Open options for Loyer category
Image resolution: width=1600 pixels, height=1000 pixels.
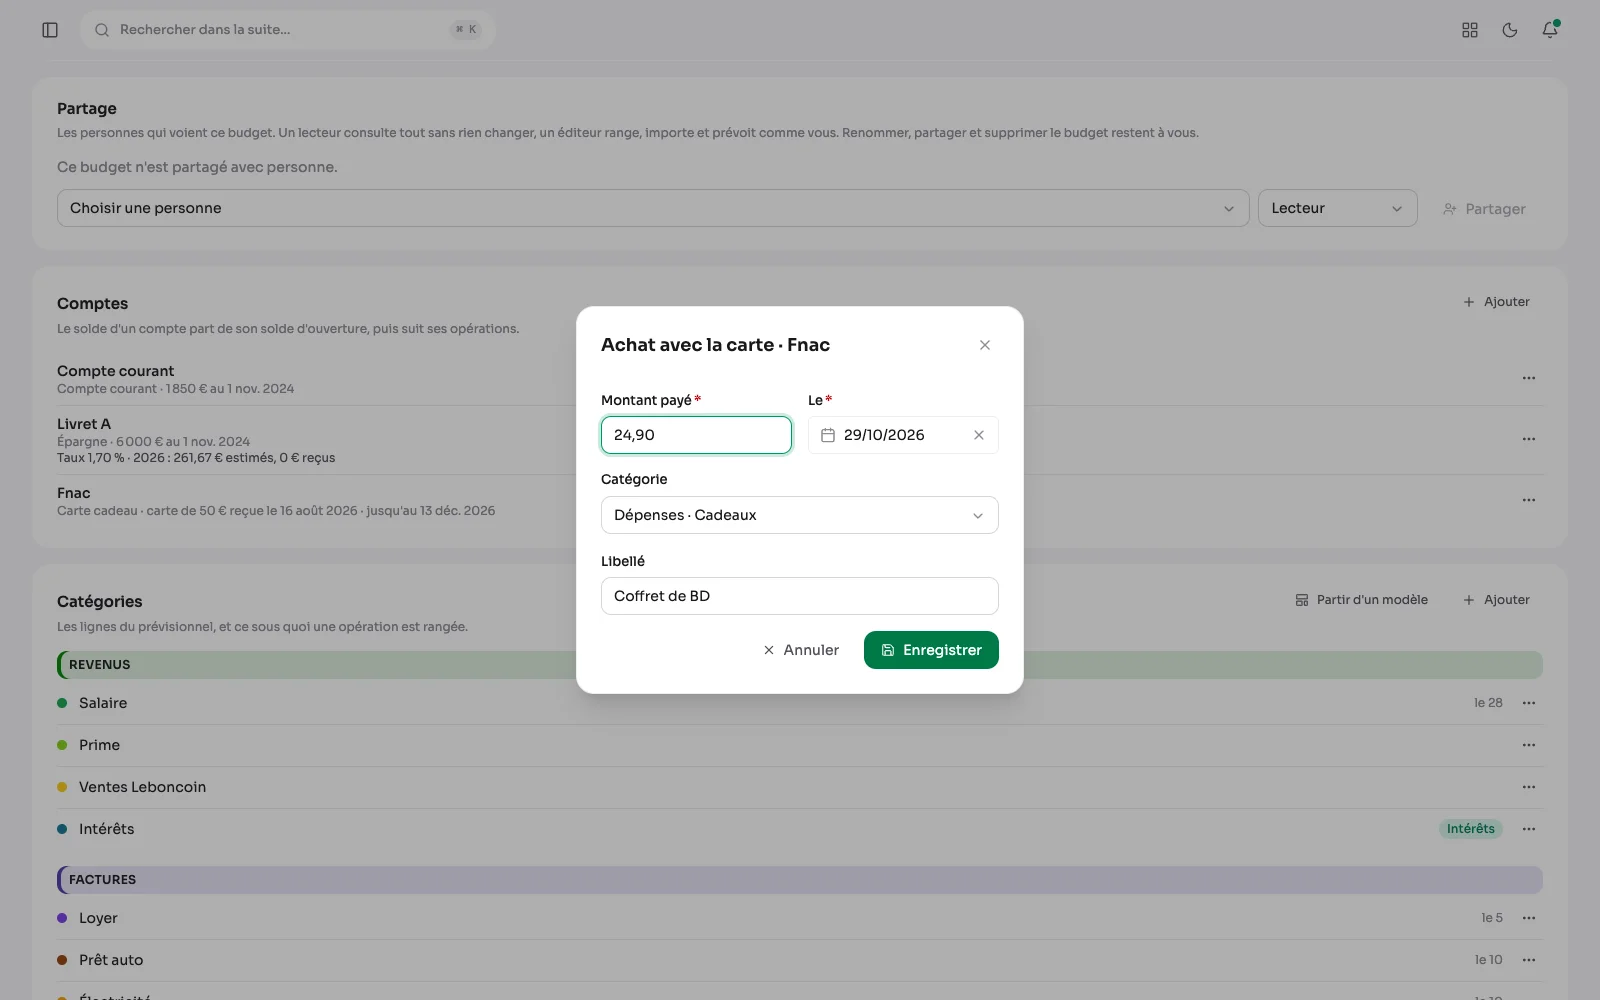point(1529,918)
